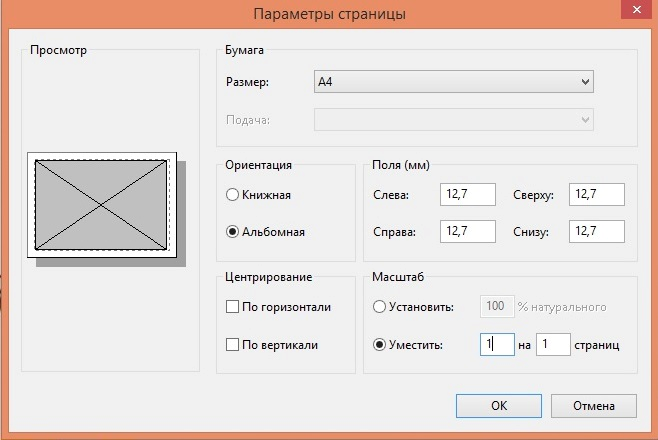Click the disabled Подача paper source dropdown
The width and height of the screenshot is (658, 440).
point(454,121)
